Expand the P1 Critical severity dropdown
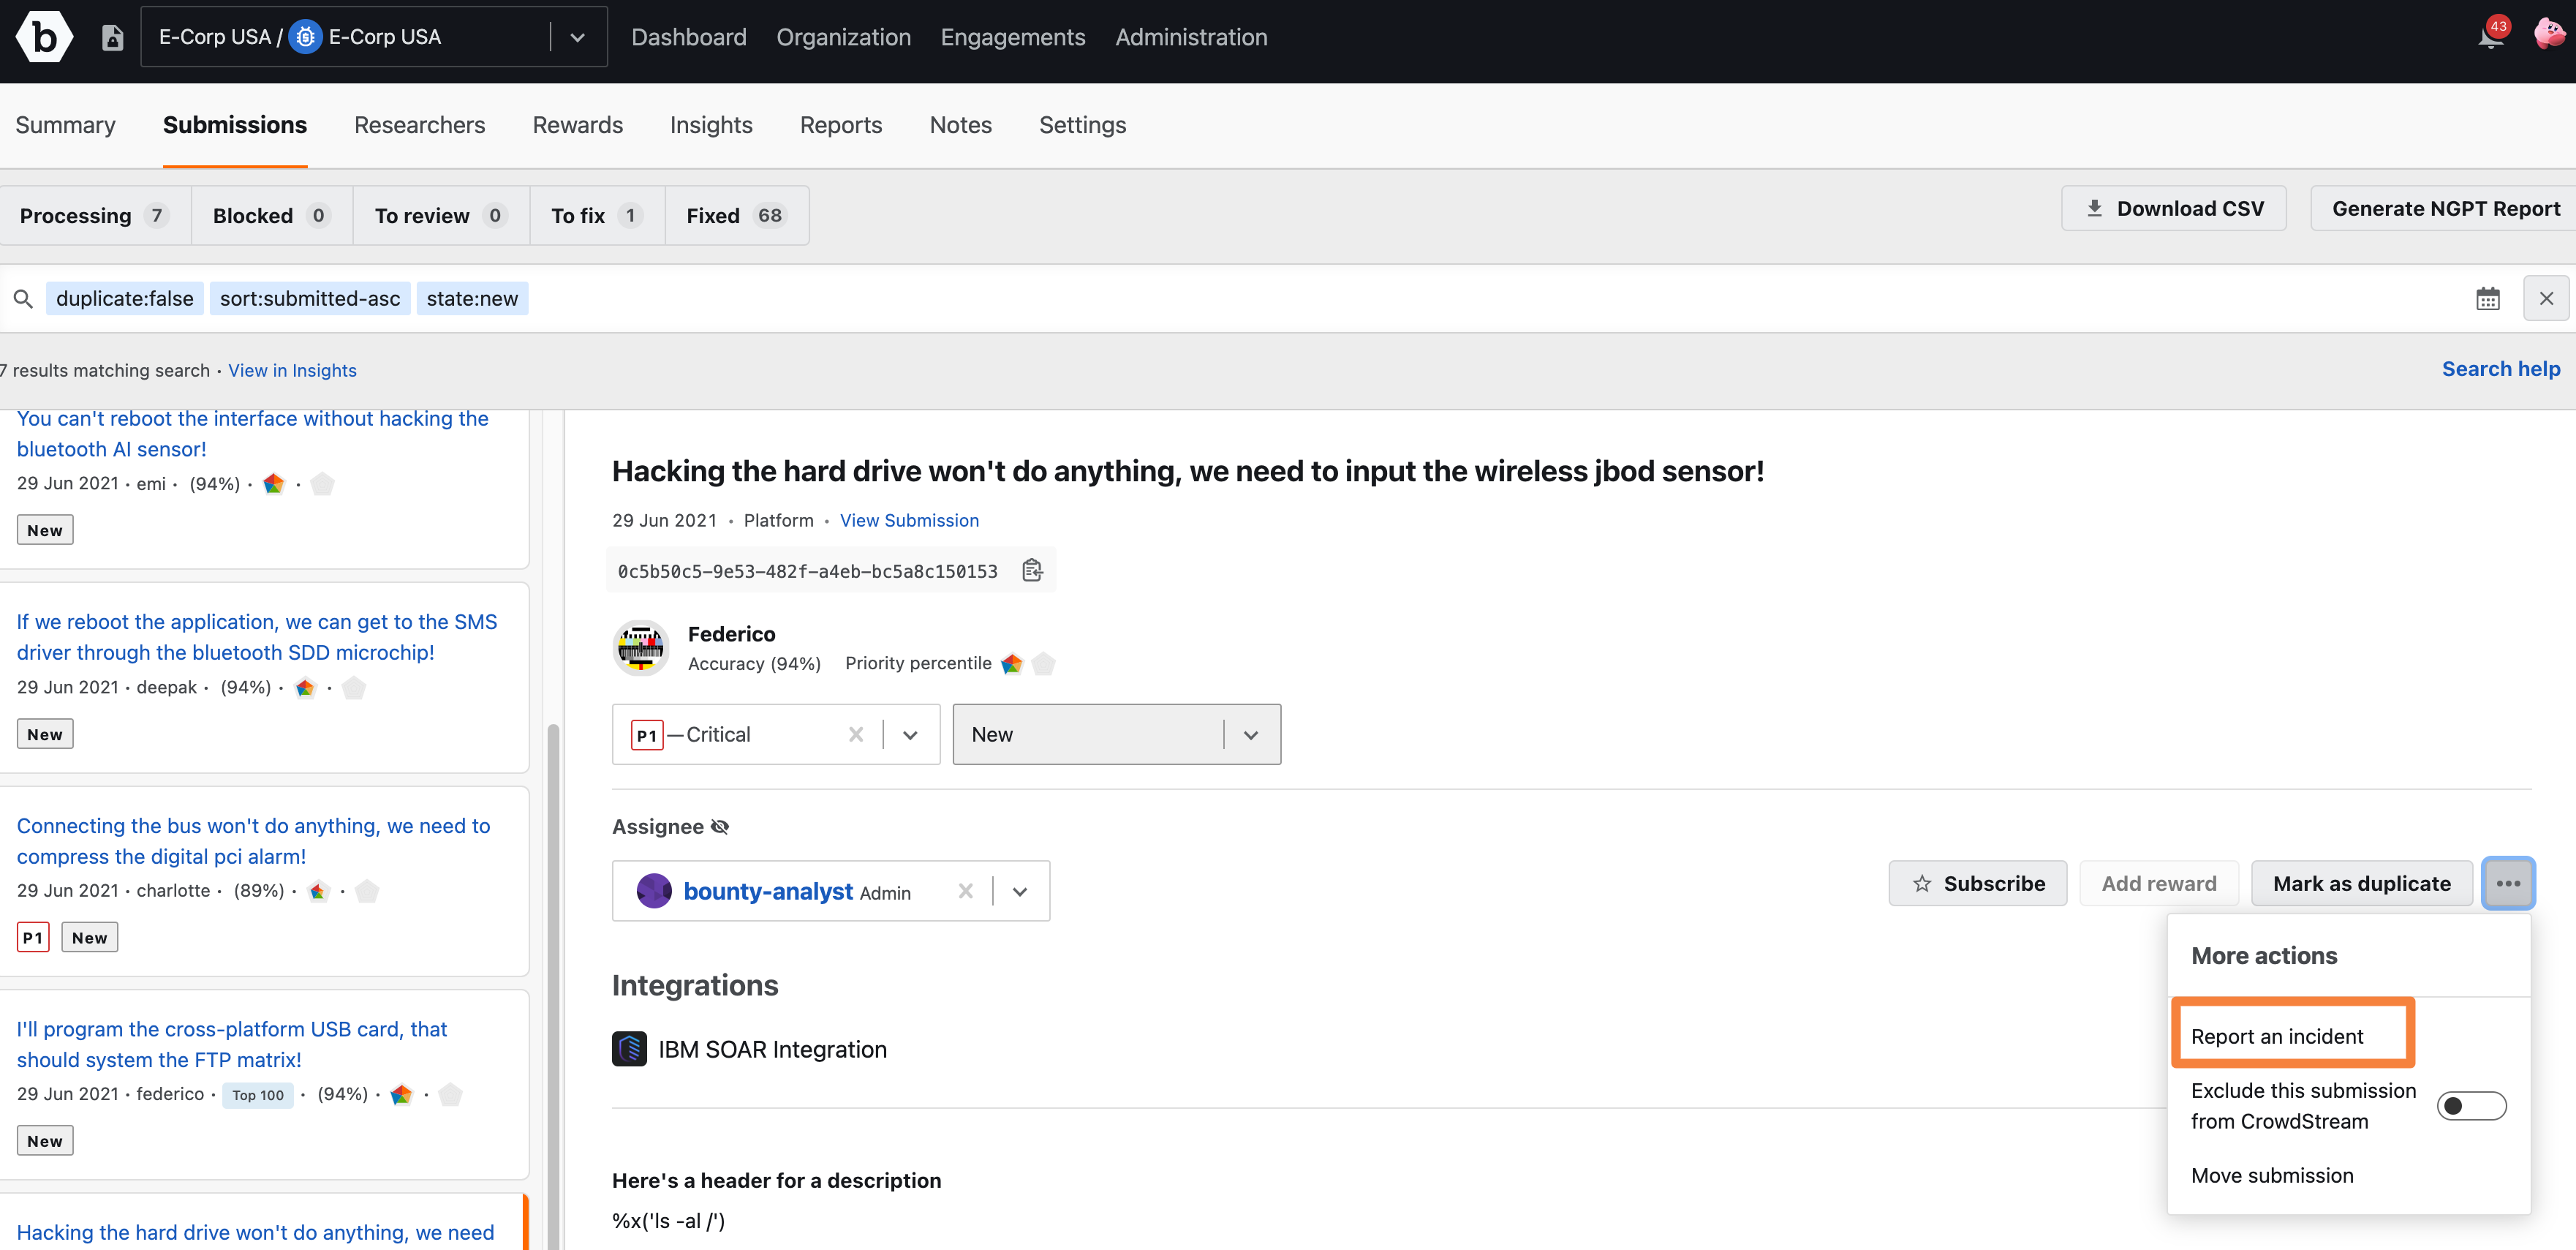The height and width of the screenshot is (1250, 2576). tap(912, 734)
